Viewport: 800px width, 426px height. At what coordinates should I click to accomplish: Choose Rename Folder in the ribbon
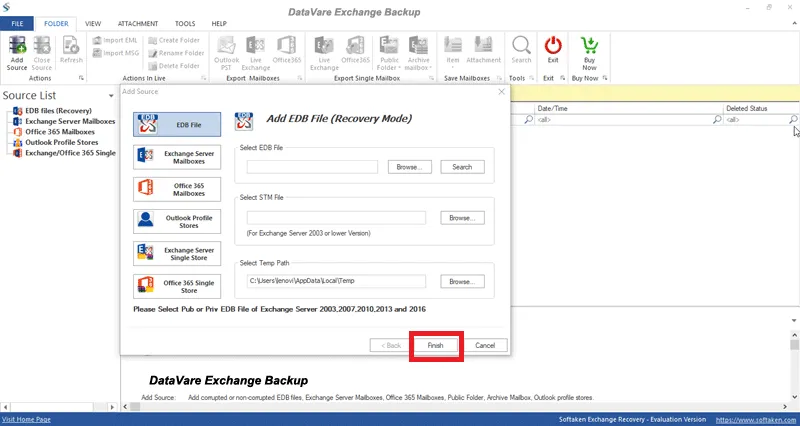(x=176, y=53)
